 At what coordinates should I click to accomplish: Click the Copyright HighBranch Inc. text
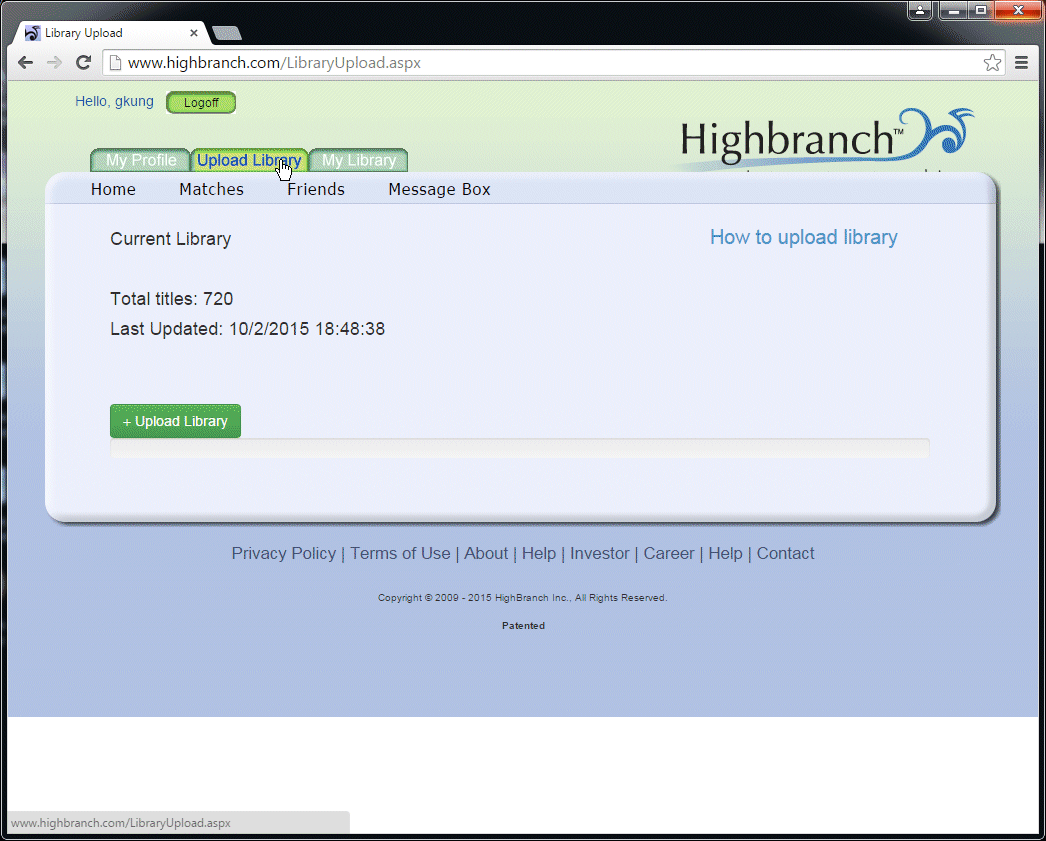click(x=522, y=598)
